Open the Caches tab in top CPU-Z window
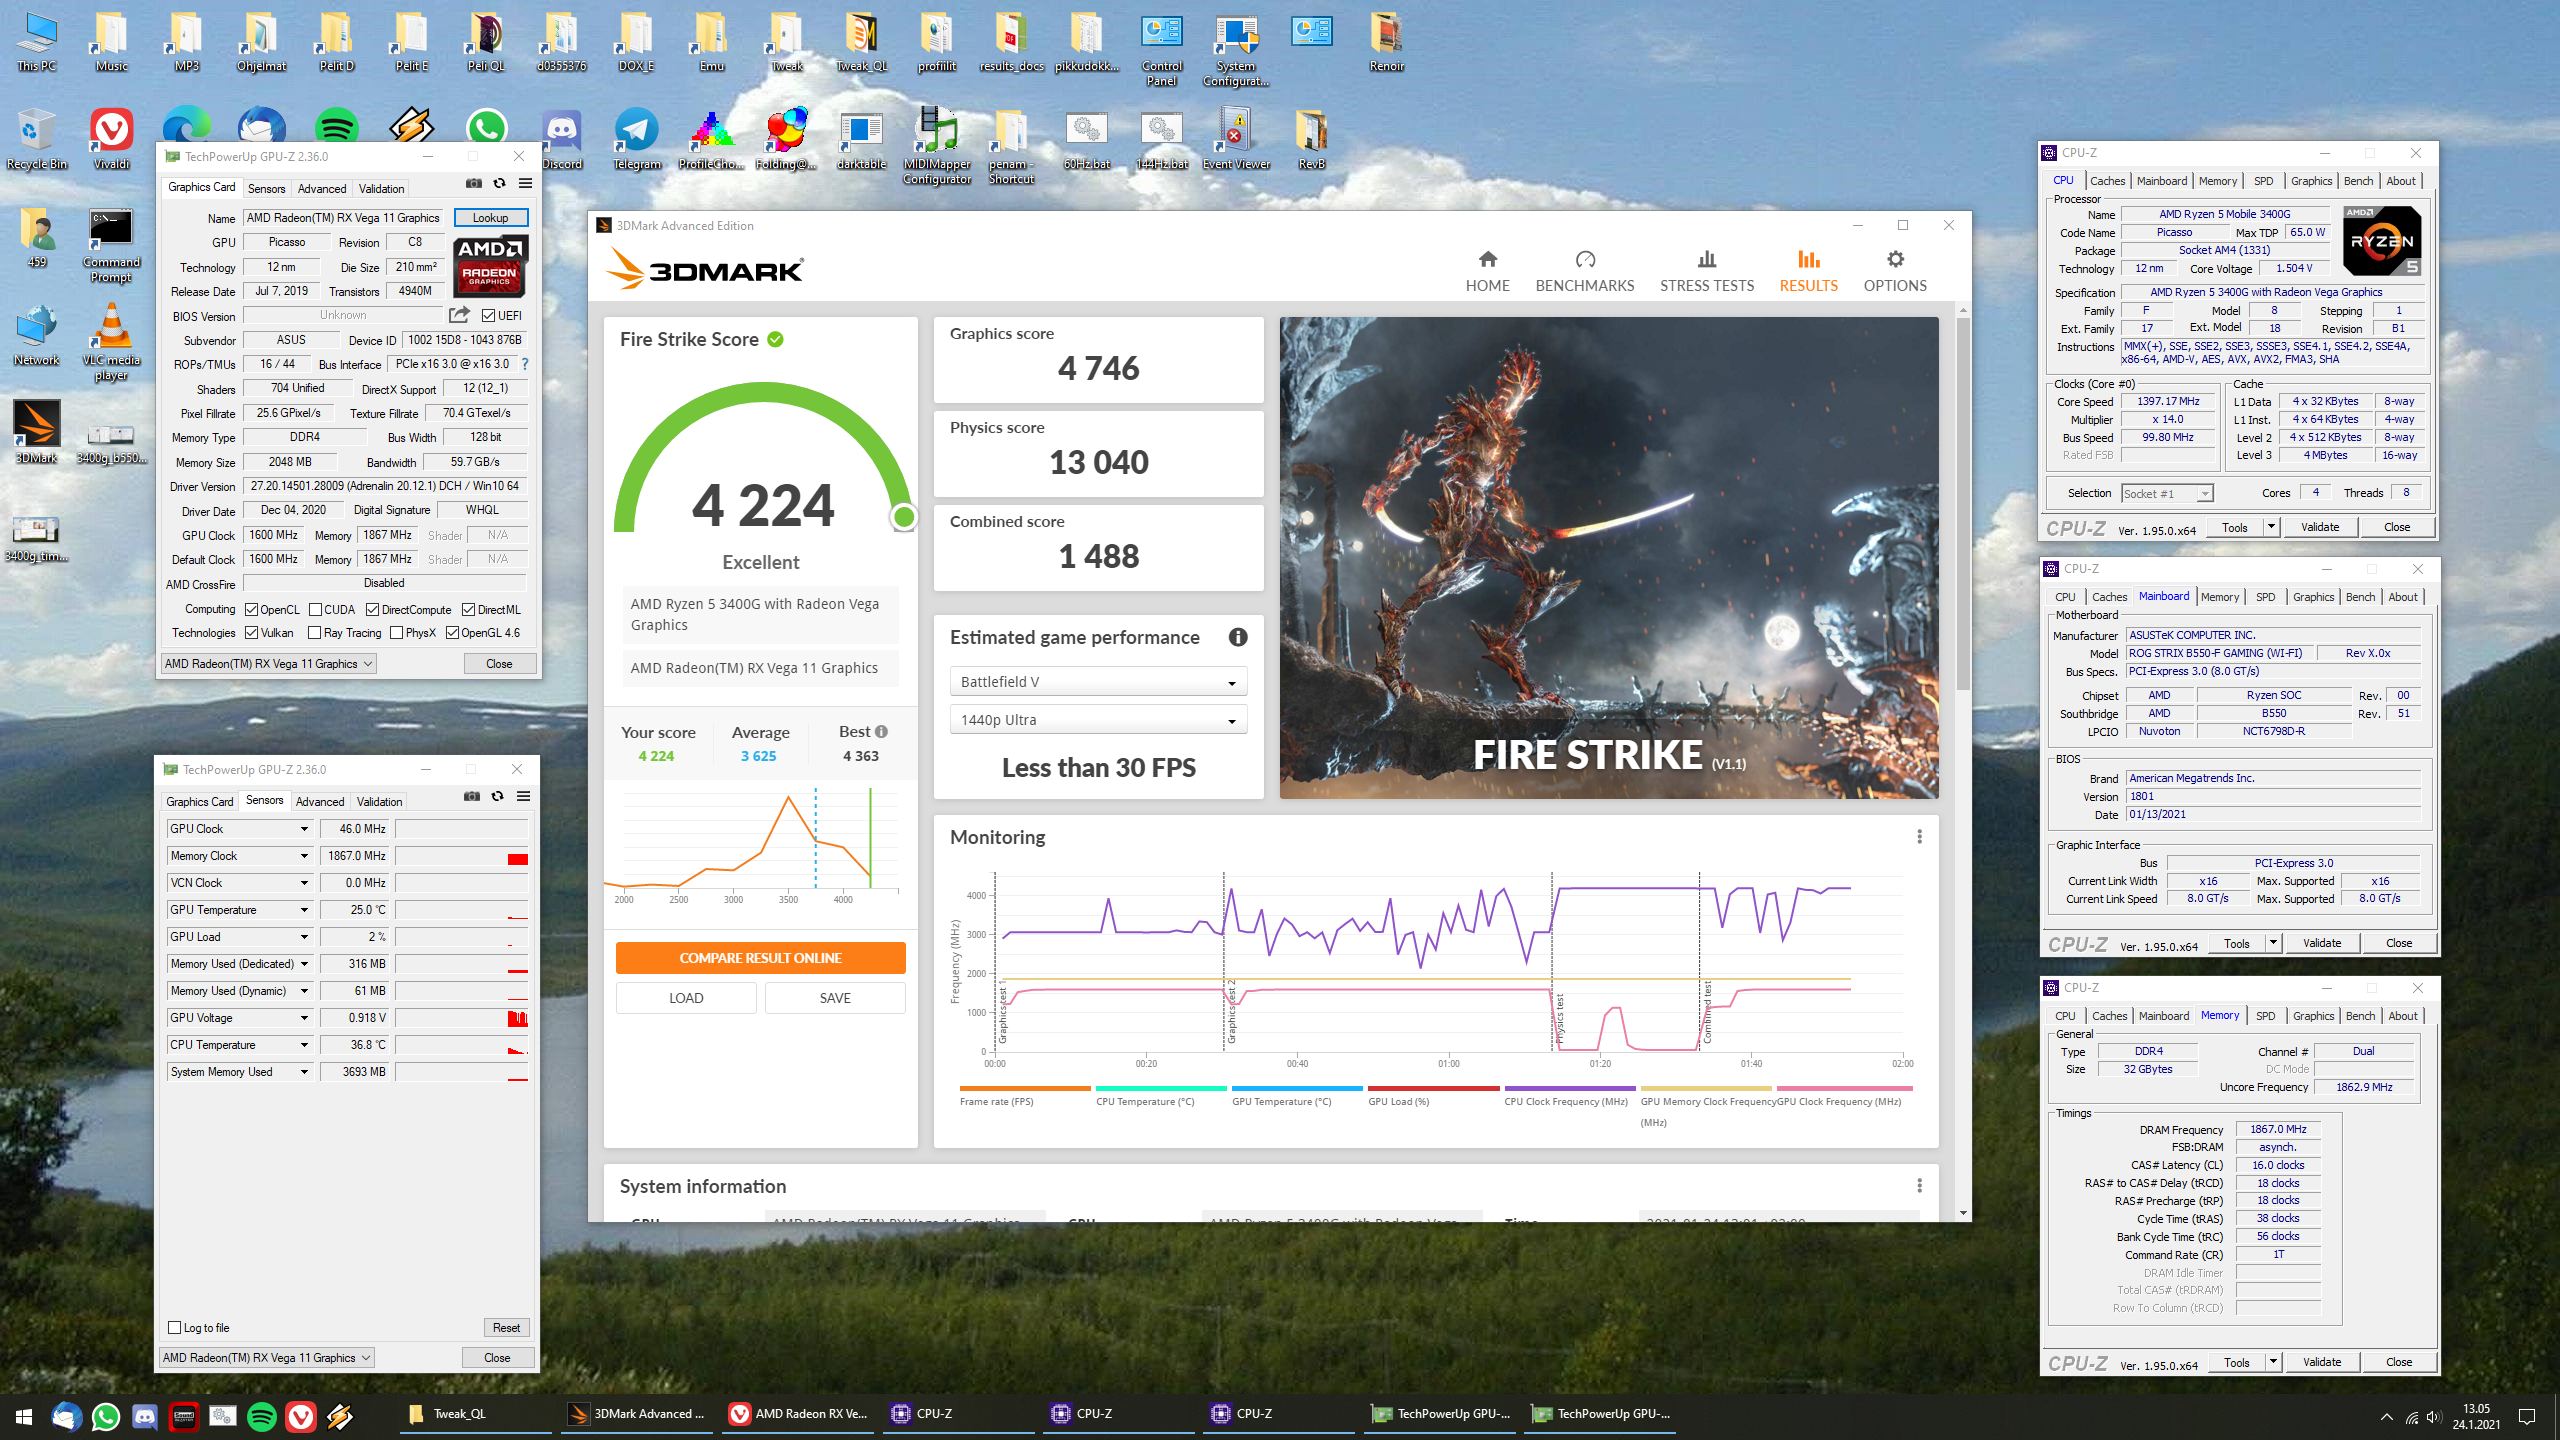 (x=2107, y=181)
